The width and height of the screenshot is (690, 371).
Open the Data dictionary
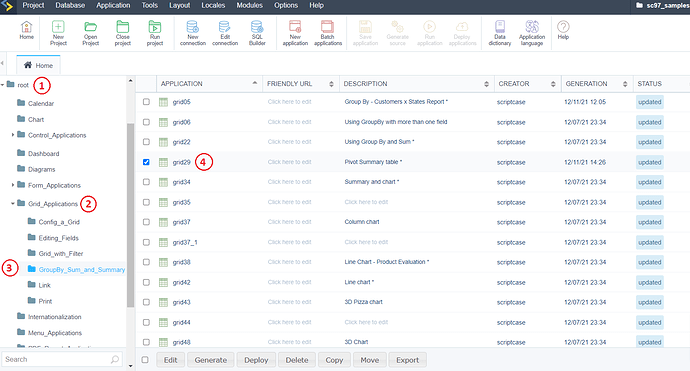click(x=499, y=33)
